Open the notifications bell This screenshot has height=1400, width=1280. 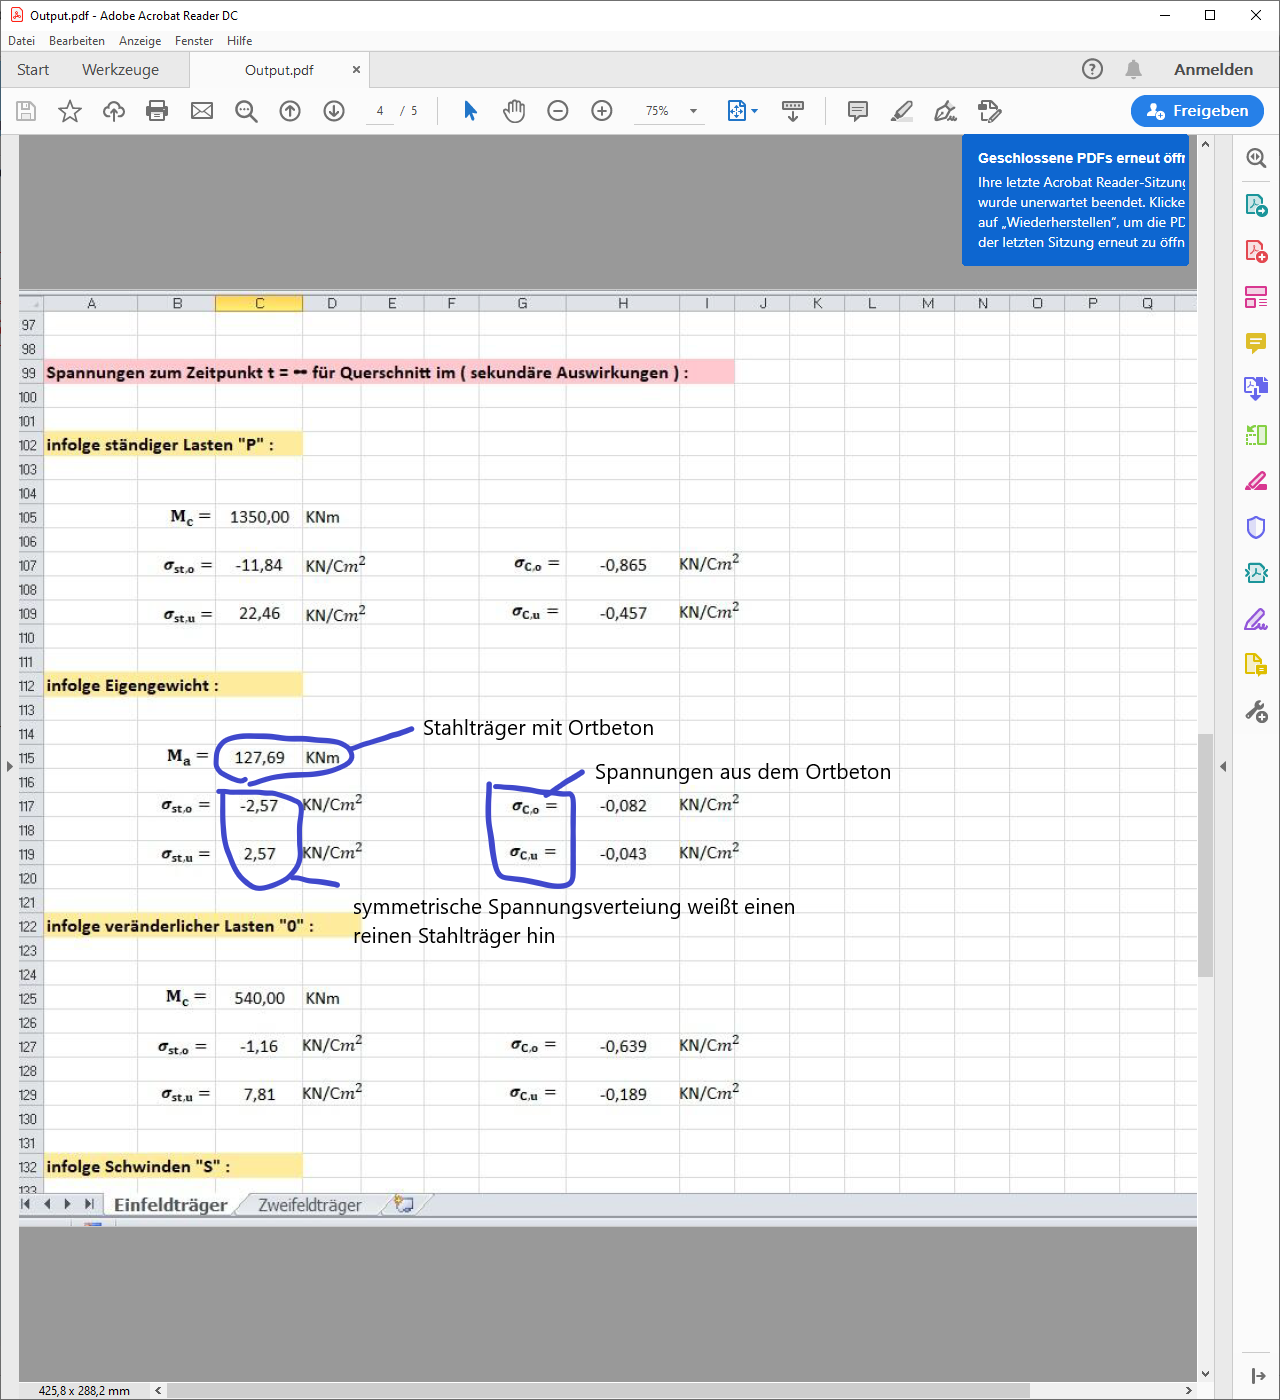pyautogui.click(x=1133, y=69)
